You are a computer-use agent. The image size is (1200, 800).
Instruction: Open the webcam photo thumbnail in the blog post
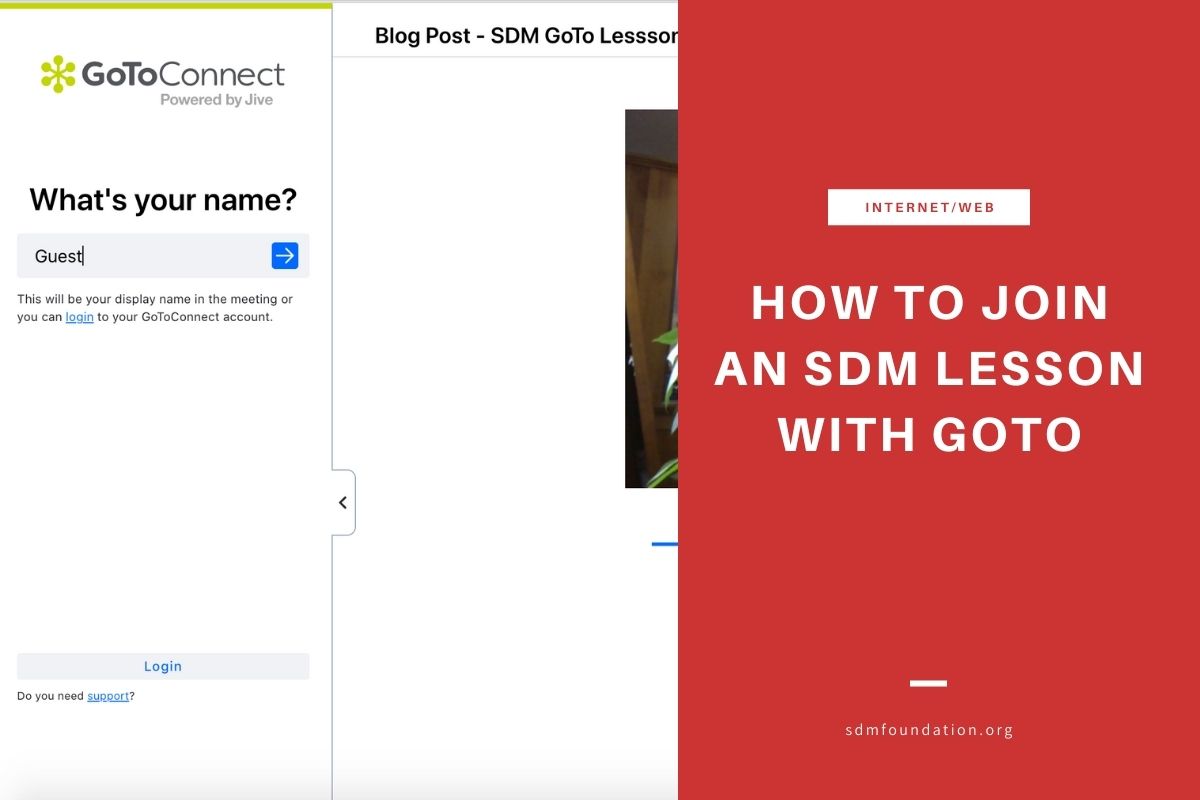click(653, 298)
